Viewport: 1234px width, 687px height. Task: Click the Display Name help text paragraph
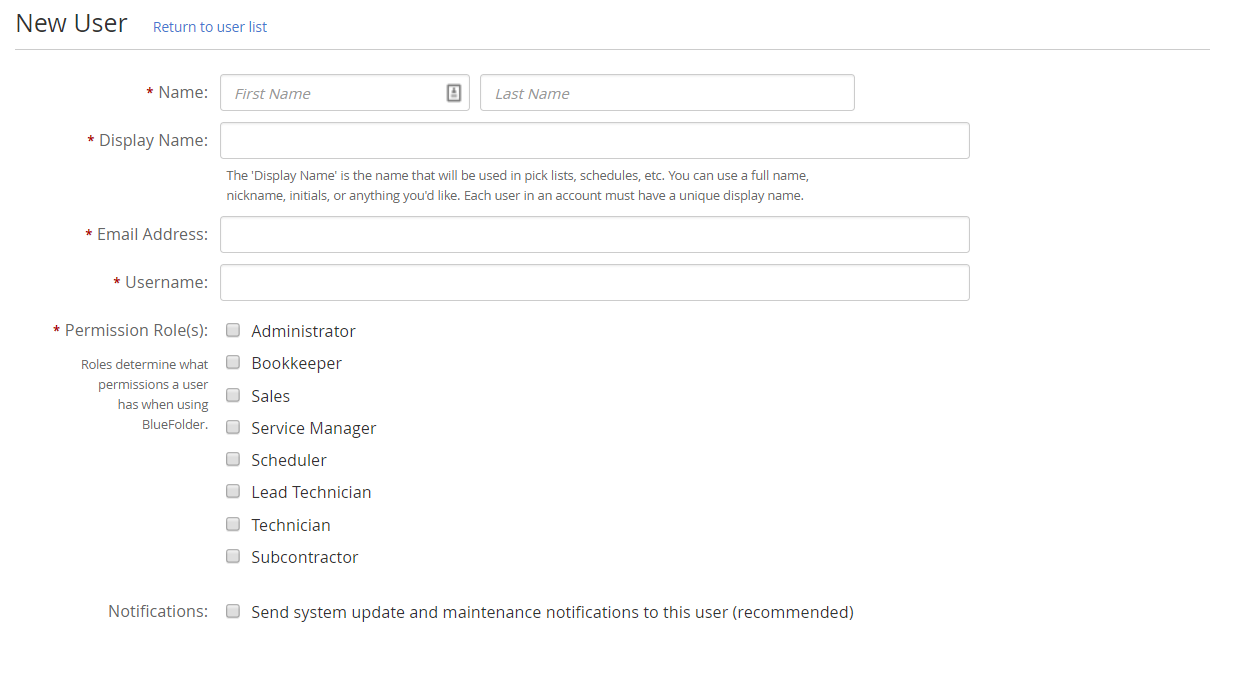pos(517,185)
